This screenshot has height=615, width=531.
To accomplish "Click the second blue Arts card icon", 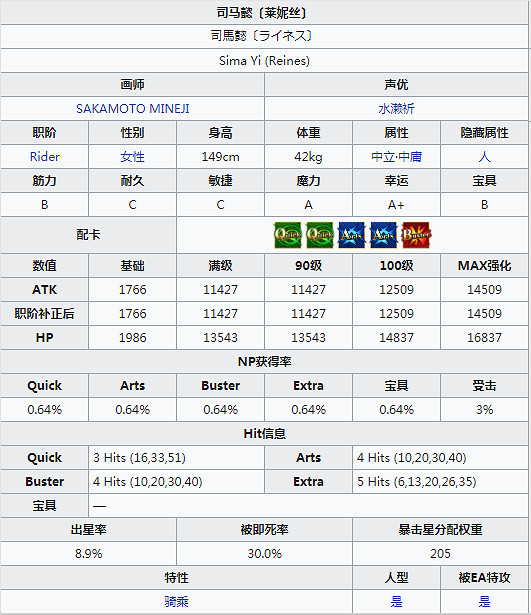I will pos(384,235).
